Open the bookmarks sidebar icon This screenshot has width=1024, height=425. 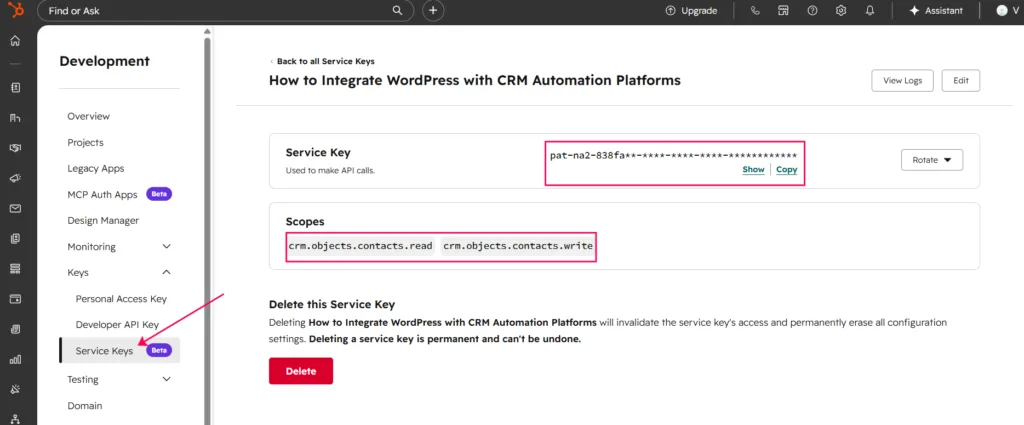(x=15, y=87)
